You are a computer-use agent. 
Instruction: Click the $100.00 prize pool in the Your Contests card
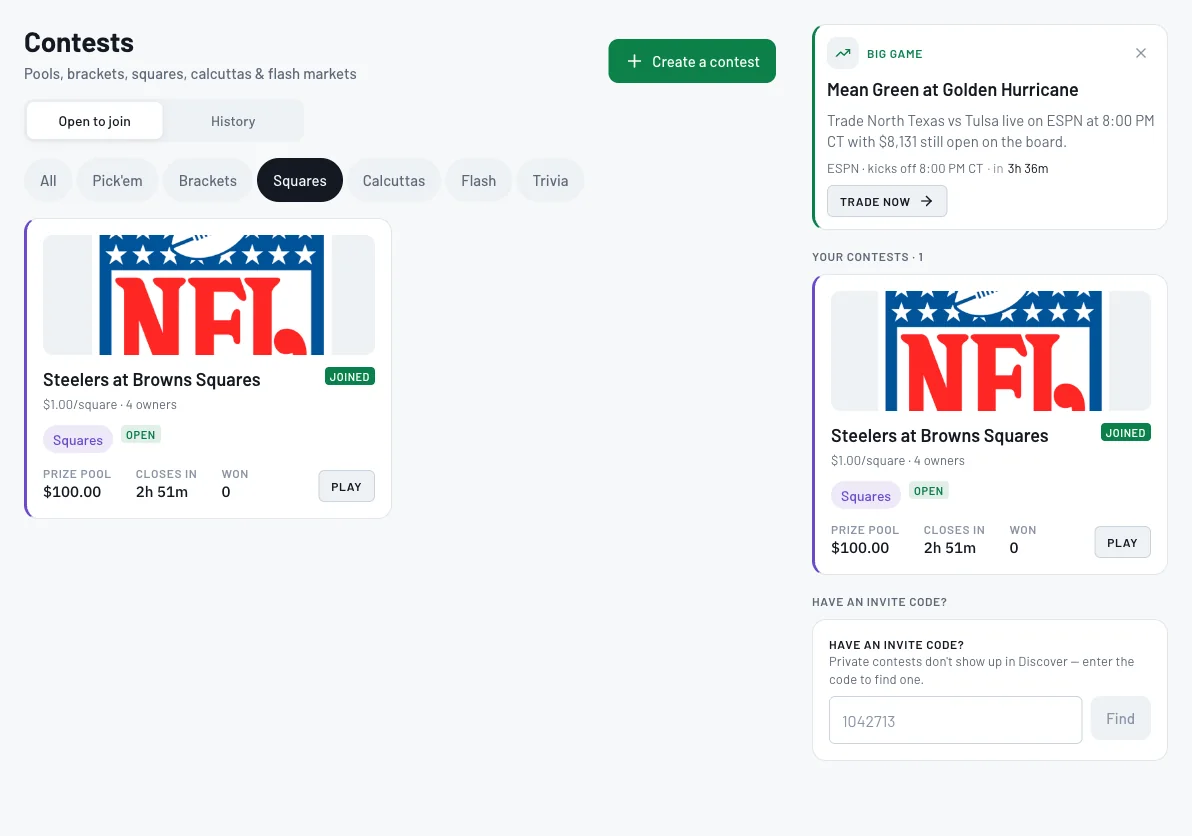[x=860, y=548]
